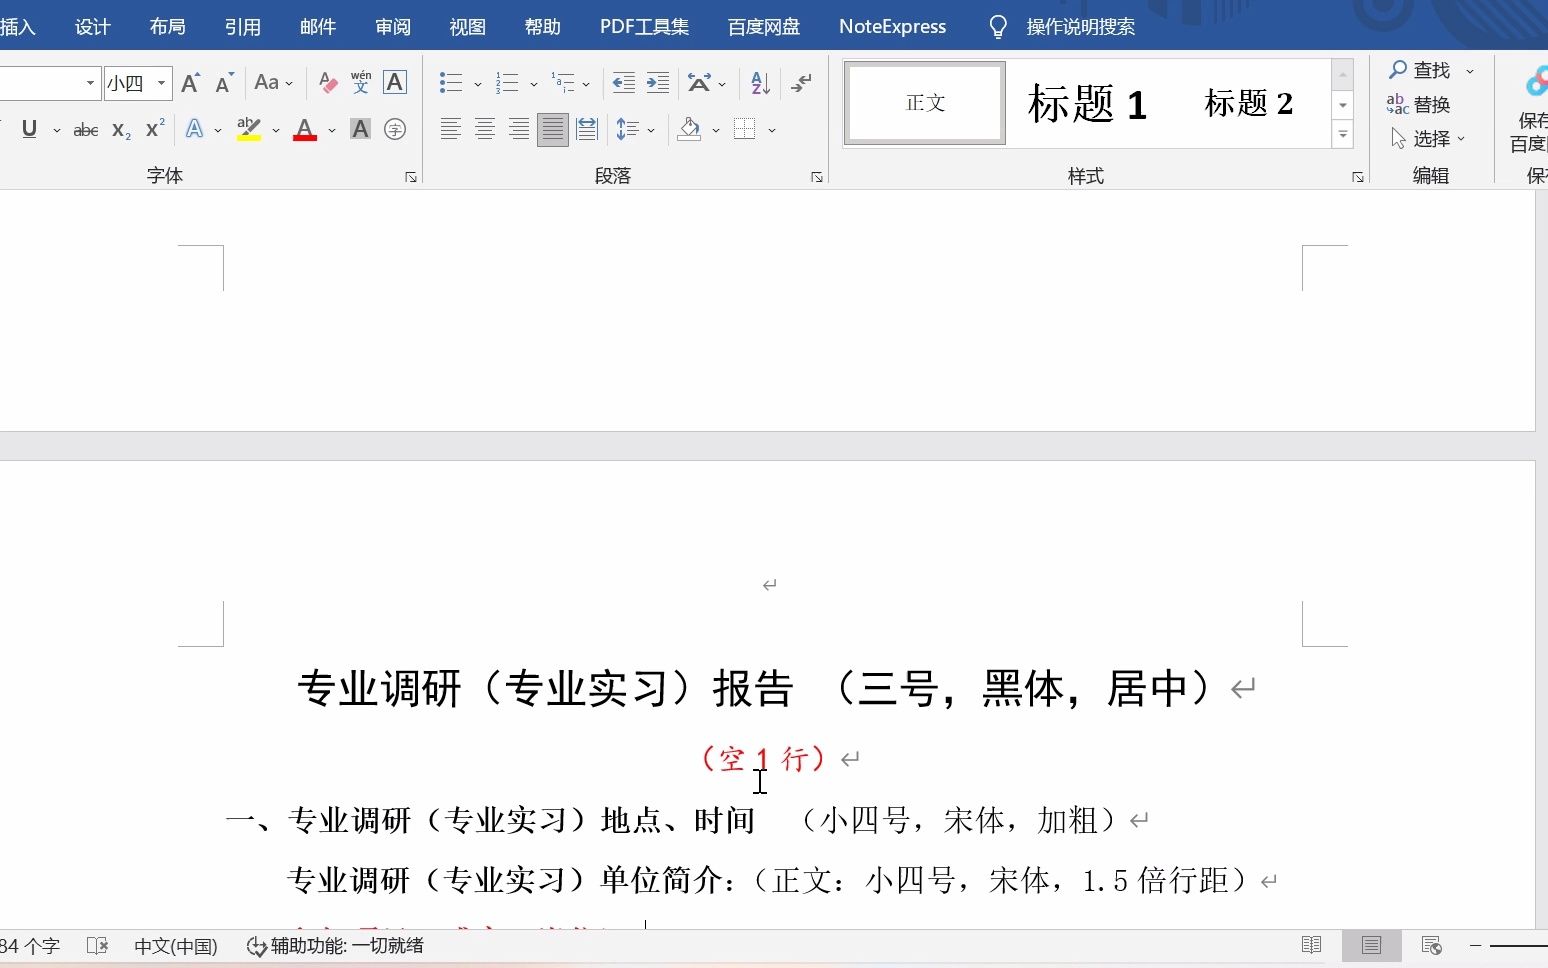Switch to web layout view in status bar
This screenshot has height=968, width=1548.
[1431, 945]
